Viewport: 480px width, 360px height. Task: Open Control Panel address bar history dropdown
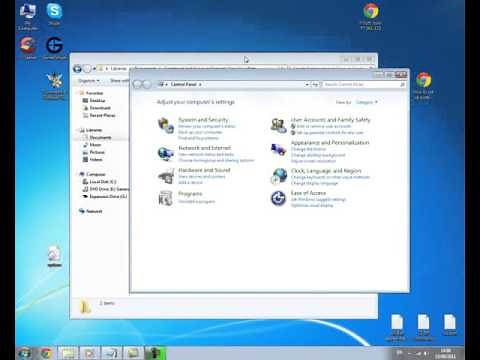[307, 85]
